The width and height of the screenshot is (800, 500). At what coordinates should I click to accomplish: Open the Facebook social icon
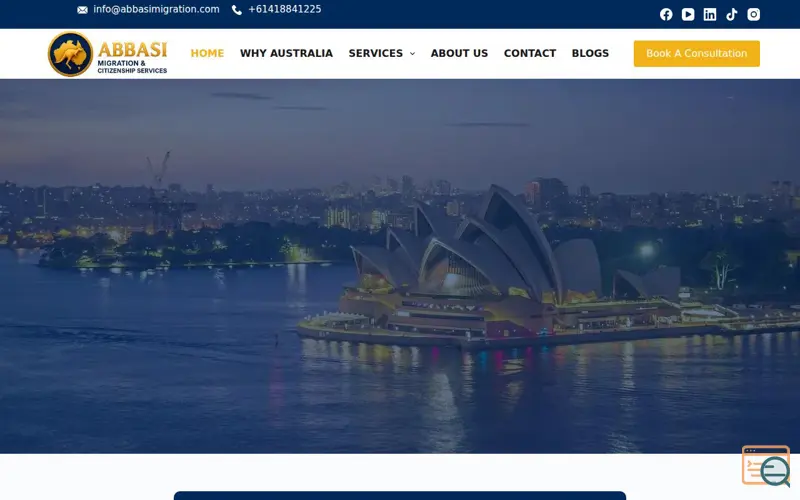tap(666, 14)
